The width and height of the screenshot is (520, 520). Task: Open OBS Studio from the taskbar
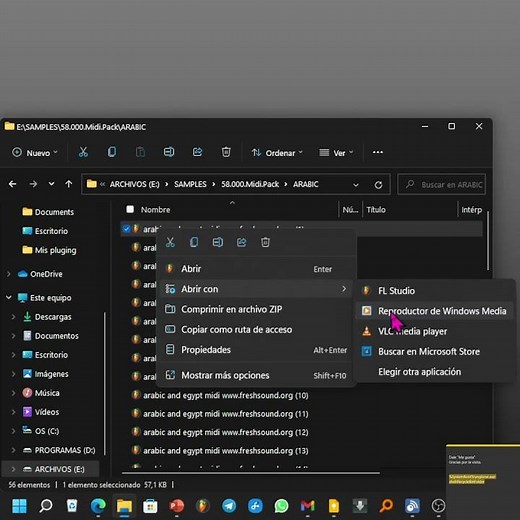[438, 506]
